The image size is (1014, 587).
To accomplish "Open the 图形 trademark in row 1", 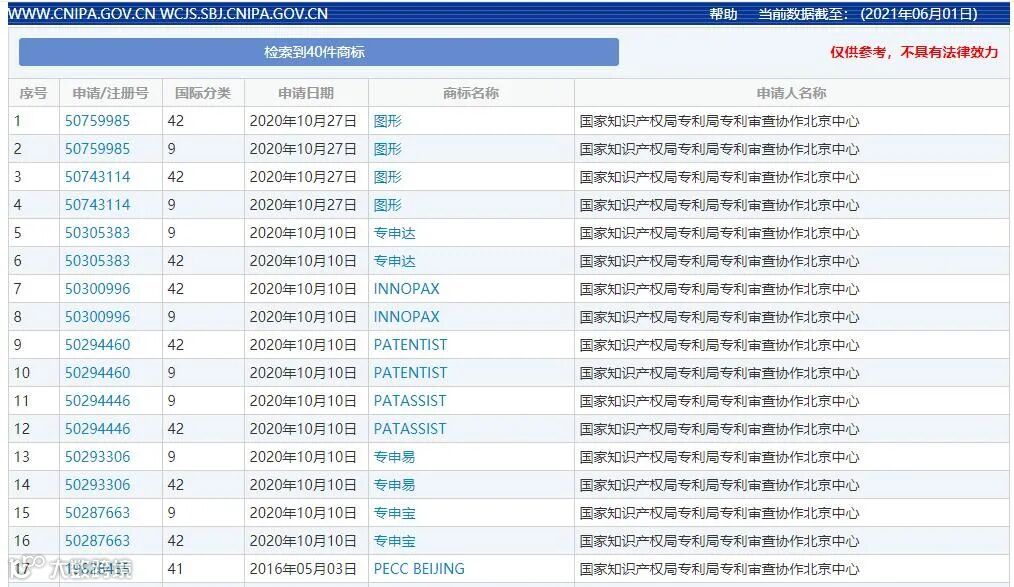I will (x=387, y=121).
